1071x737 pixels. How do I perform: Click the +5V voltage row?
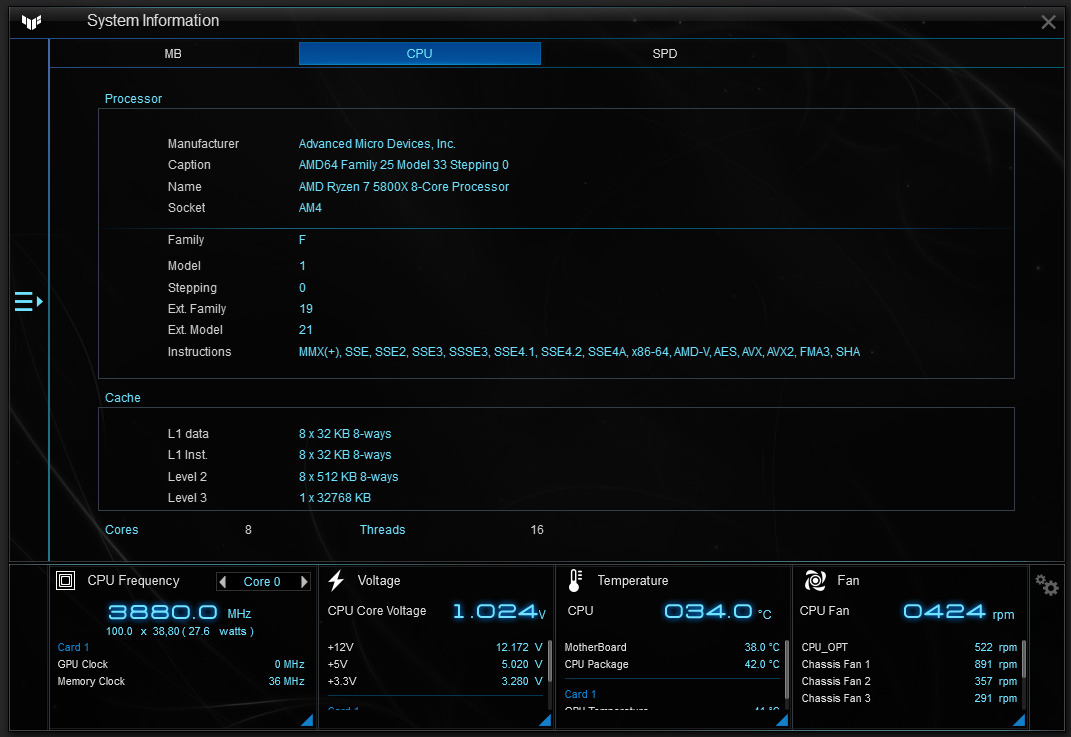coord(435,664)
